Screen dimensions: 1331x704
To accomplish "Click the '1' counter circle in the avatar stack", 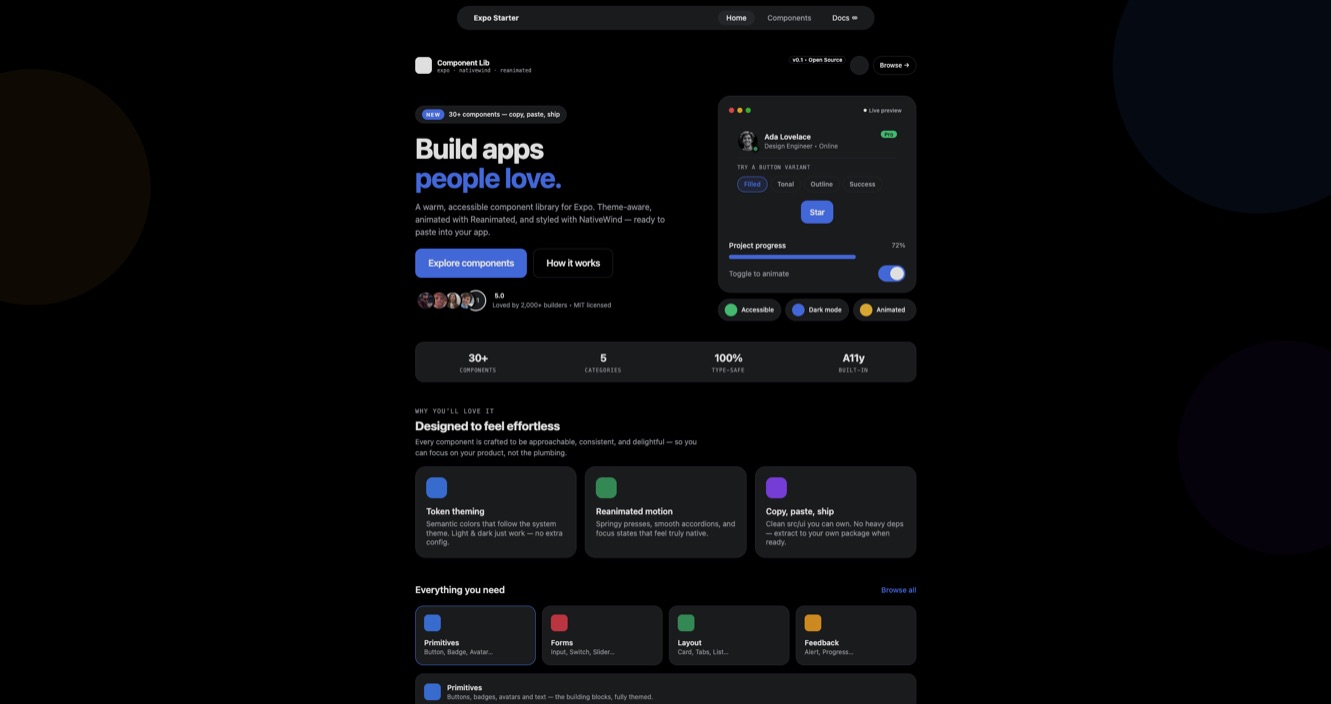I will [x=478, y=300].
